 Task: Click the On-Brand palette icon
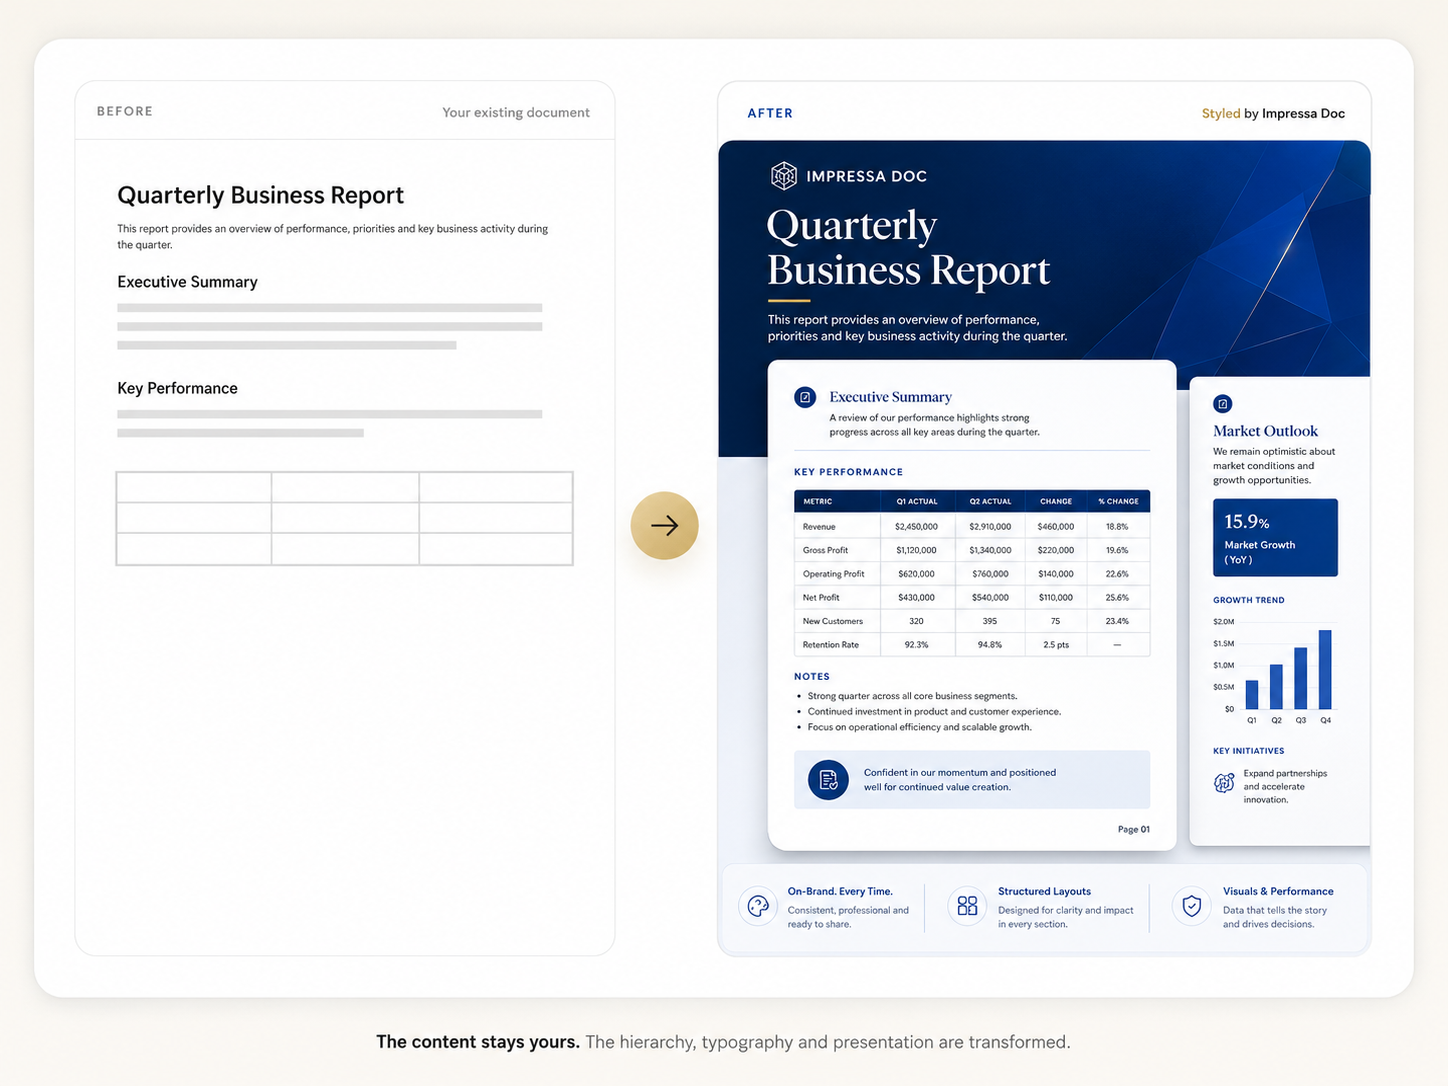758,906
